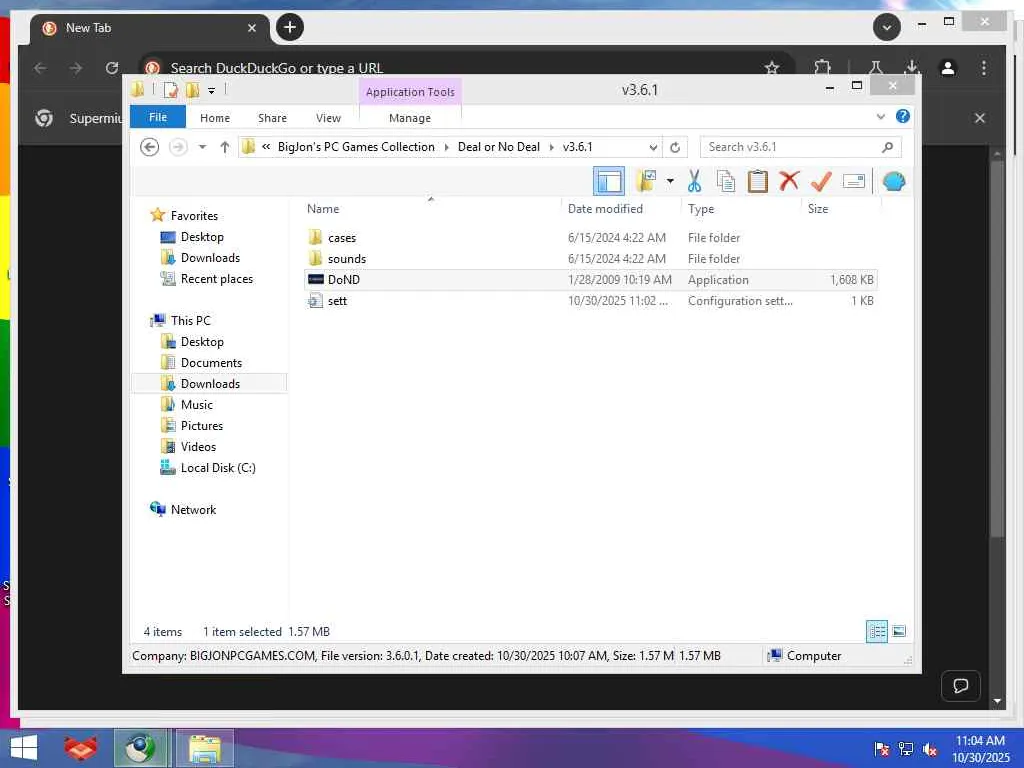
Task: Go up one folder level
Action: pyautogui.click(x=225, y=147)
